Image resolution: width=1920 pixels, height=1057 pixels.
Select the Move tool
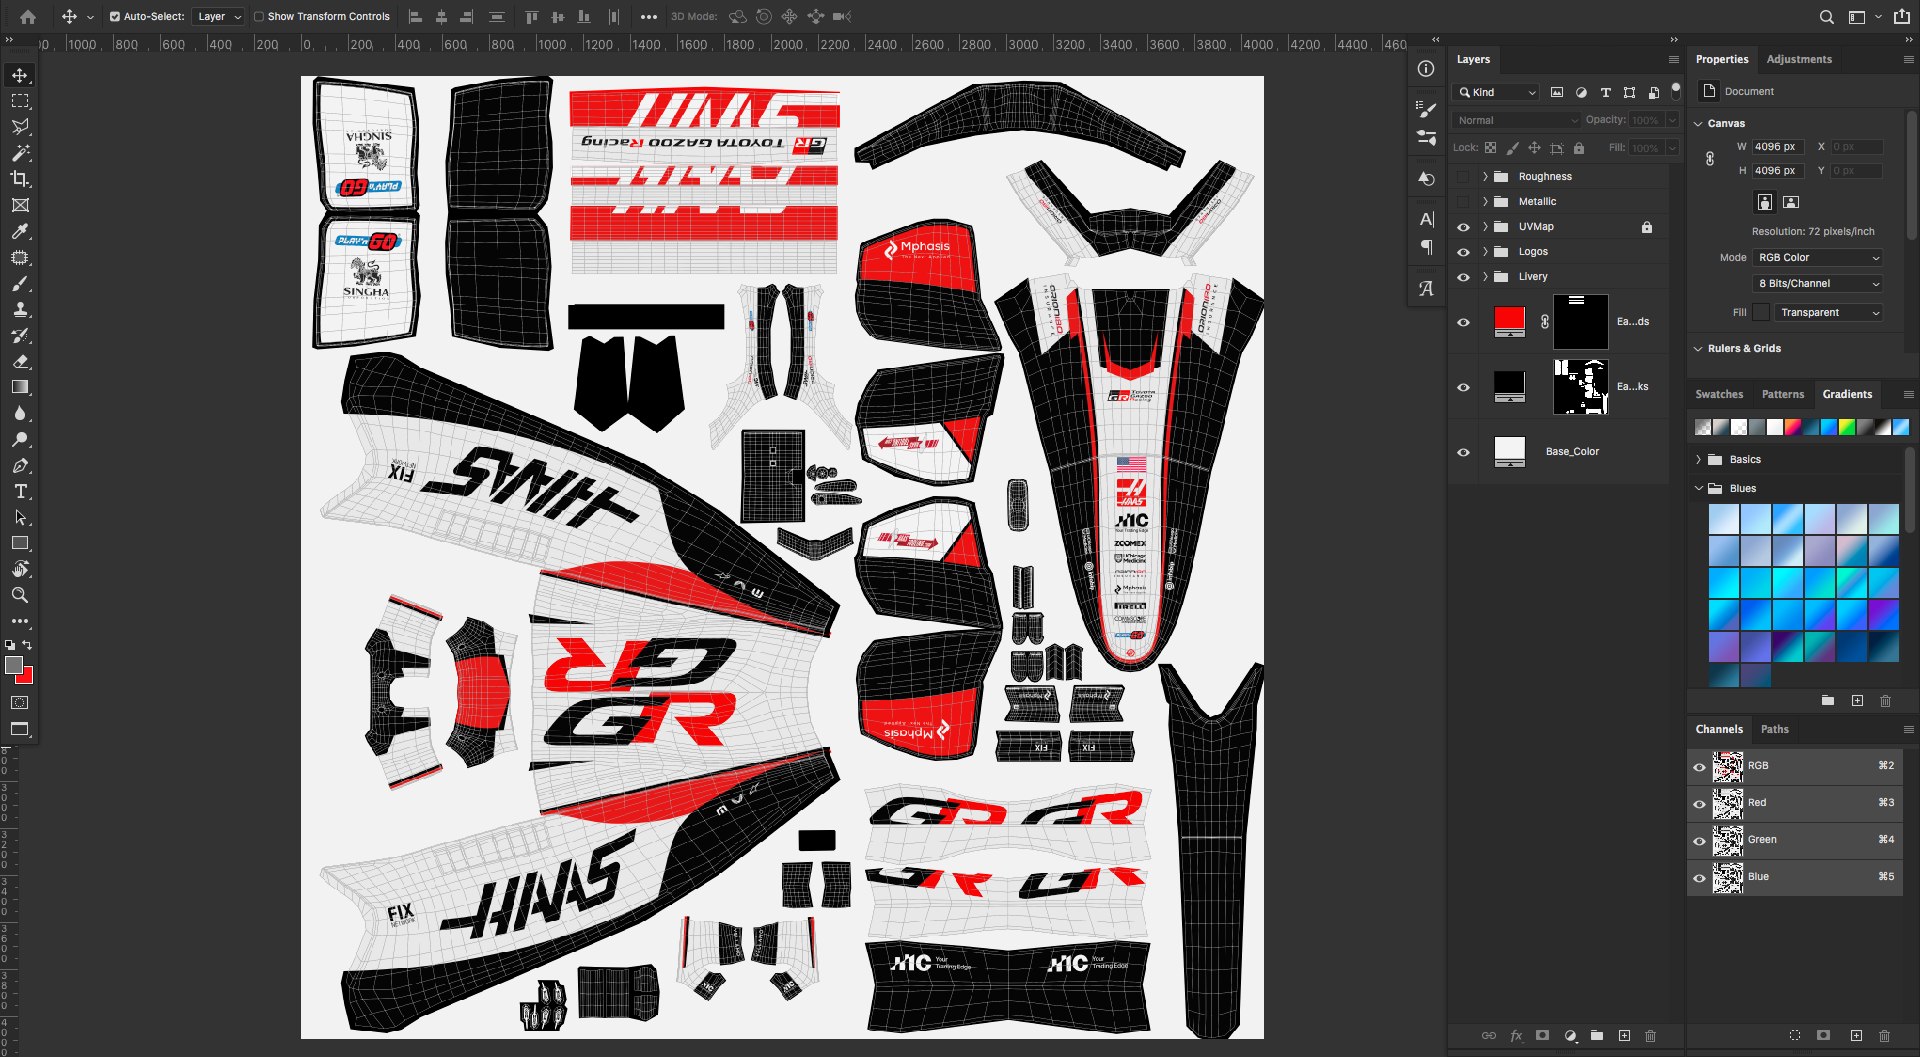point(20,76)
